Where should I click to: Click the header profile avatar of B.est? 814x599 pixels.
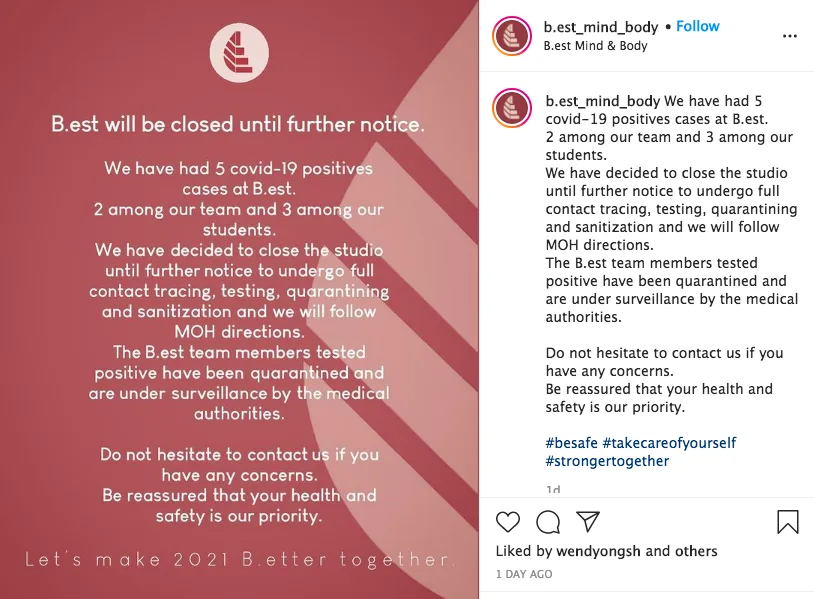click(512, 35)
